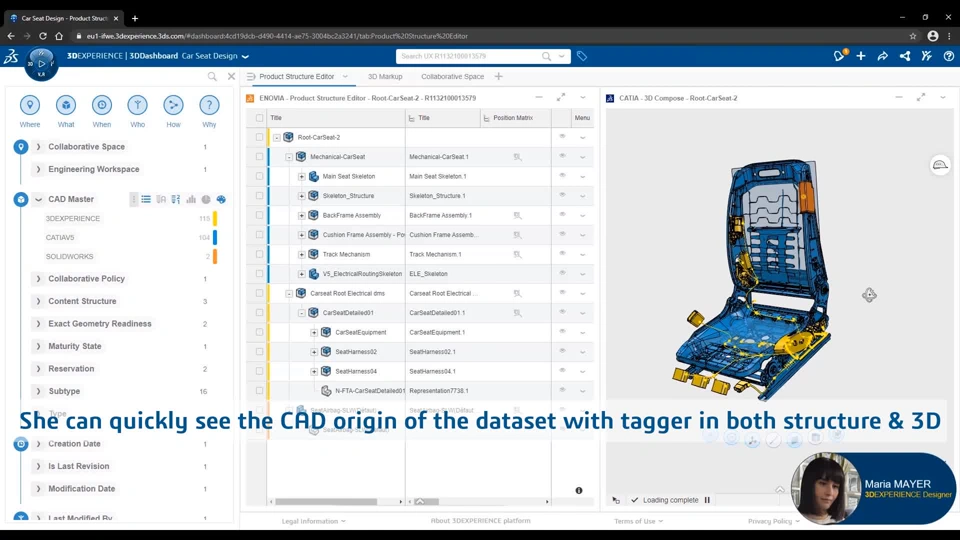
Task: Toggle visibility eye for BackFrame Assembly
Action: coord(562,214)
